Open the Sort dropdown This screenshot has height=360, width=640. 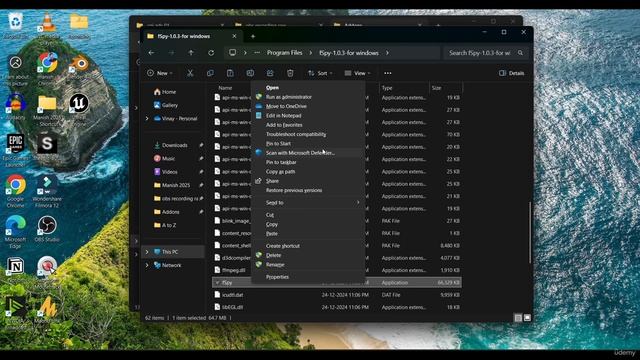click(320, 73)
